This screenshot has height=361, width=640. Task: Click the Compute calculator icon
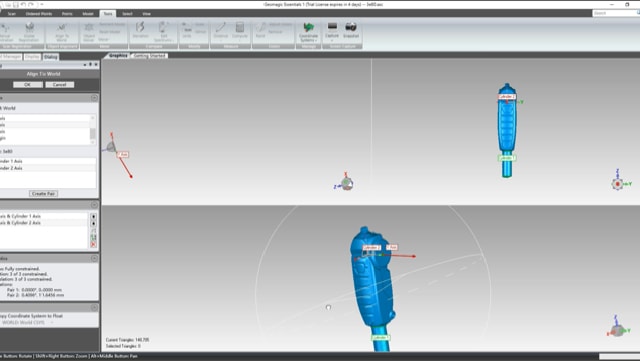point(240,30)
